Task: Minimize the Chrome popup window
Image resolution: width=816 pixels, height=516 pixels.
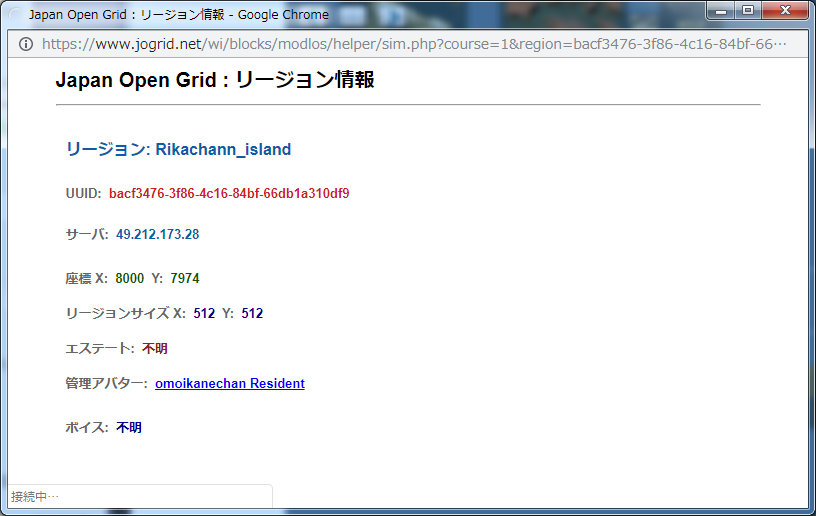Action: (721, 10)
